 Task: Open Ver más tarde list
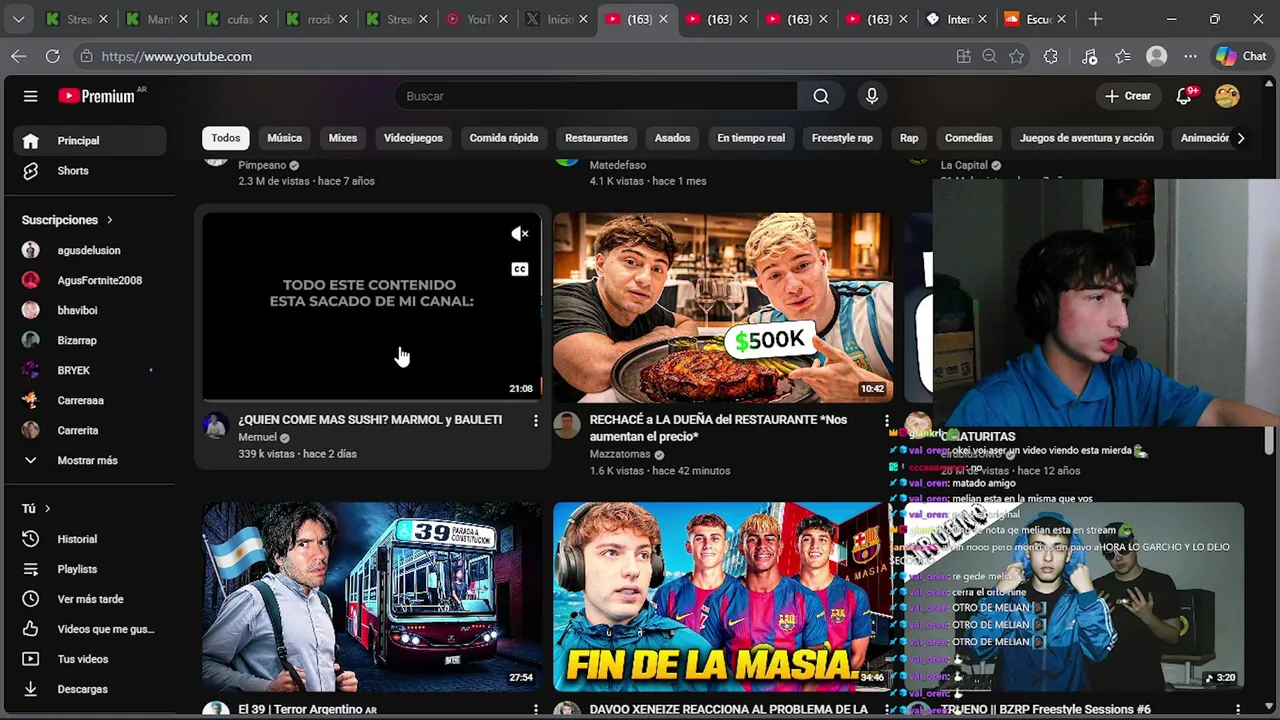91,599
